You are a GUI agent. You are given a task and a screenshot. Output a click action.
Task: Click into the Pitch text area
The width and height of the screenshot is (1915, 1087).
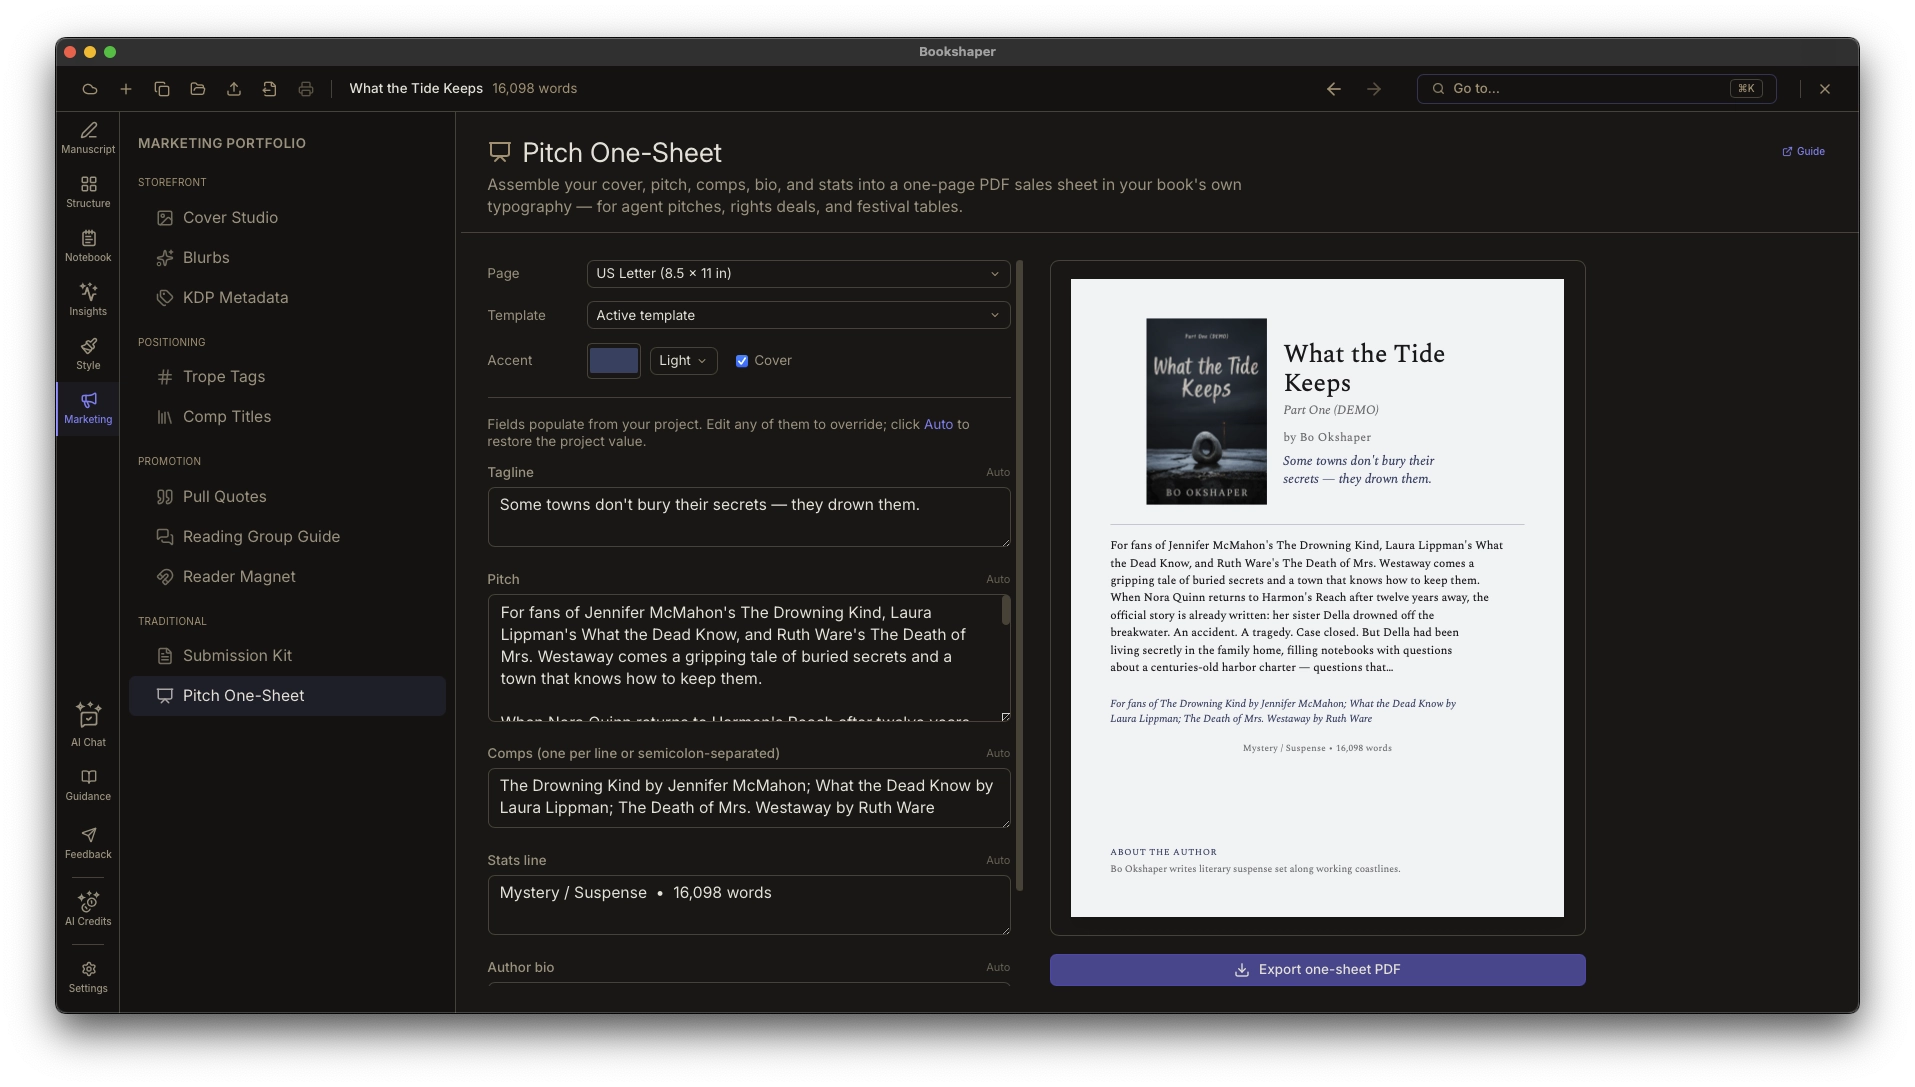[x=748, y=658]
